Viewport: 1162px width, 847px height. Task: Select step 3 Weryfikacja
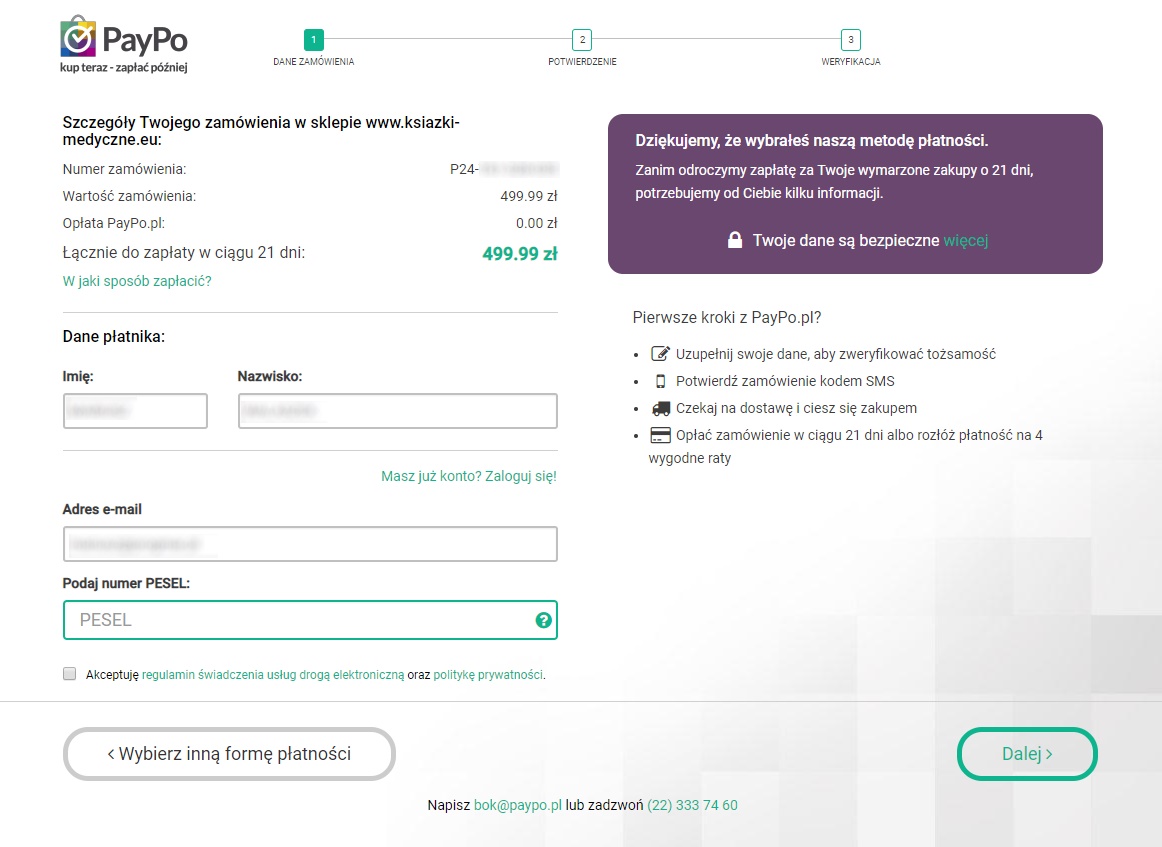pos(851,39)
